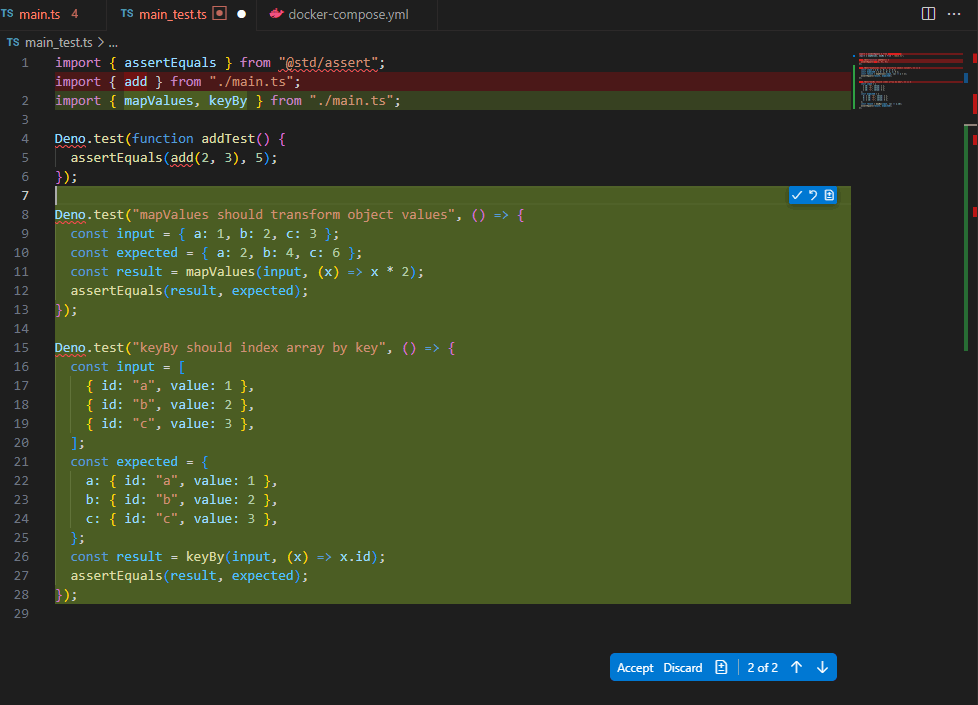Click "Deno" on line 4

(x=70, y=139)
